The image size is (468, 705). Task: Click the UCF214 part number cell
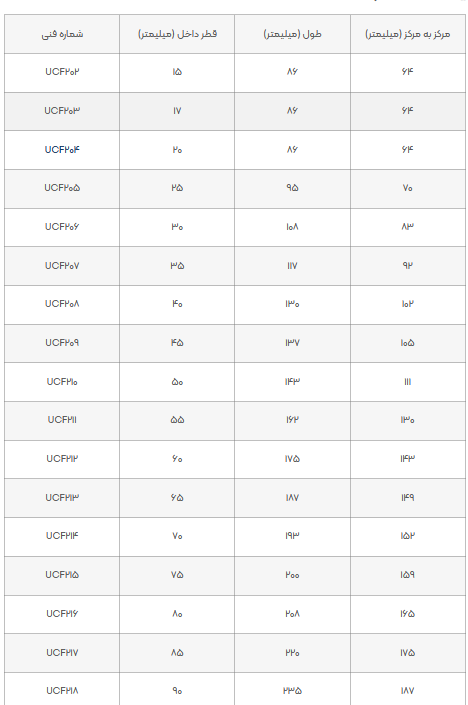(62, 536)
